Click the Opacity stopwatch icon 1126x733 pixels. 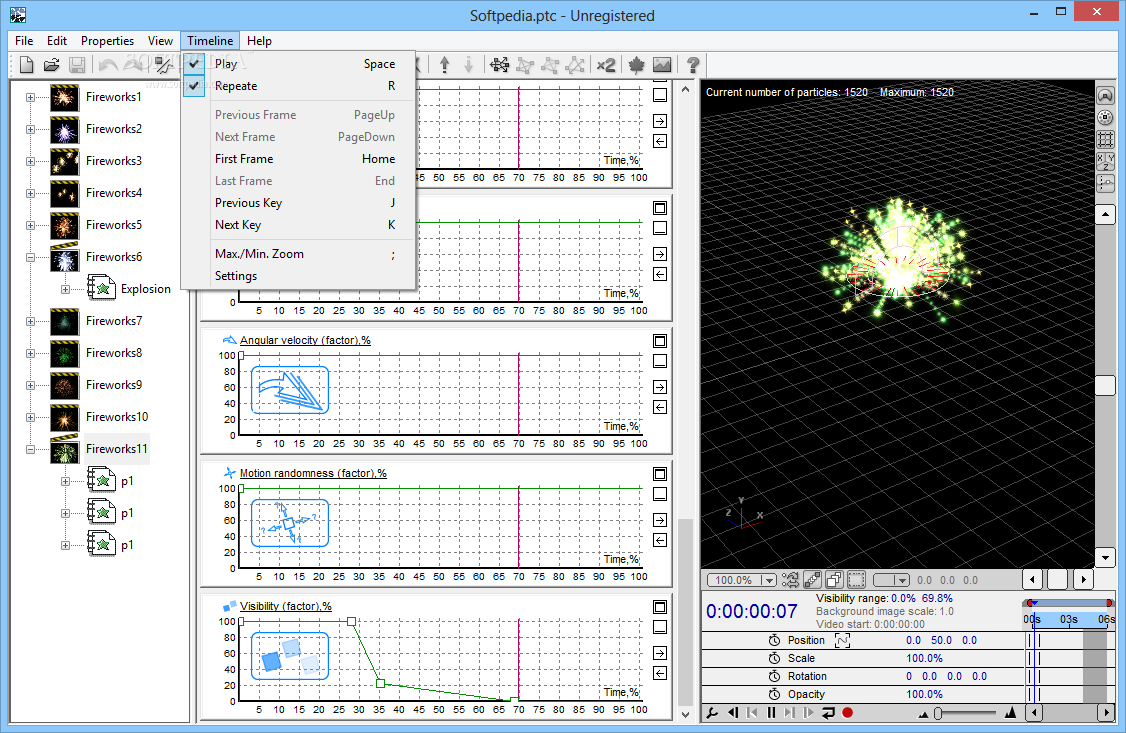[x=774, y=694]
